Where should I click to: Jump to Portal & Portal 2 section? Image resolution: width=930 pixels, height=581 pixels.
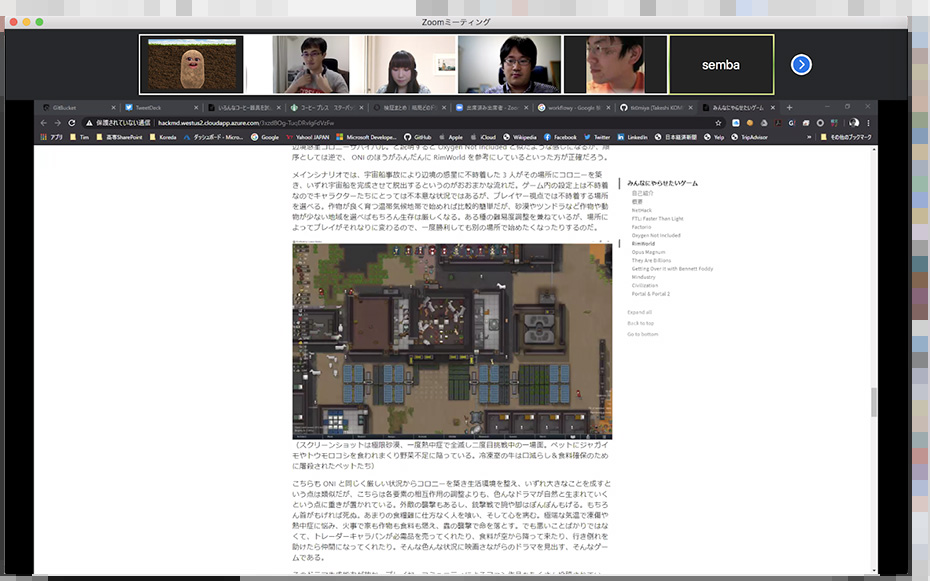click(x=650, y=293)
